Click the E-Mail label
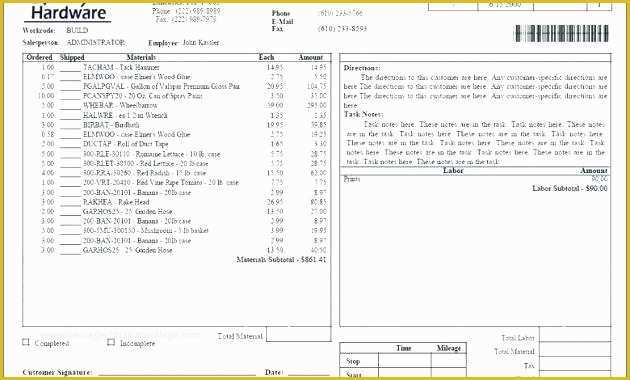 click(282, 21)
